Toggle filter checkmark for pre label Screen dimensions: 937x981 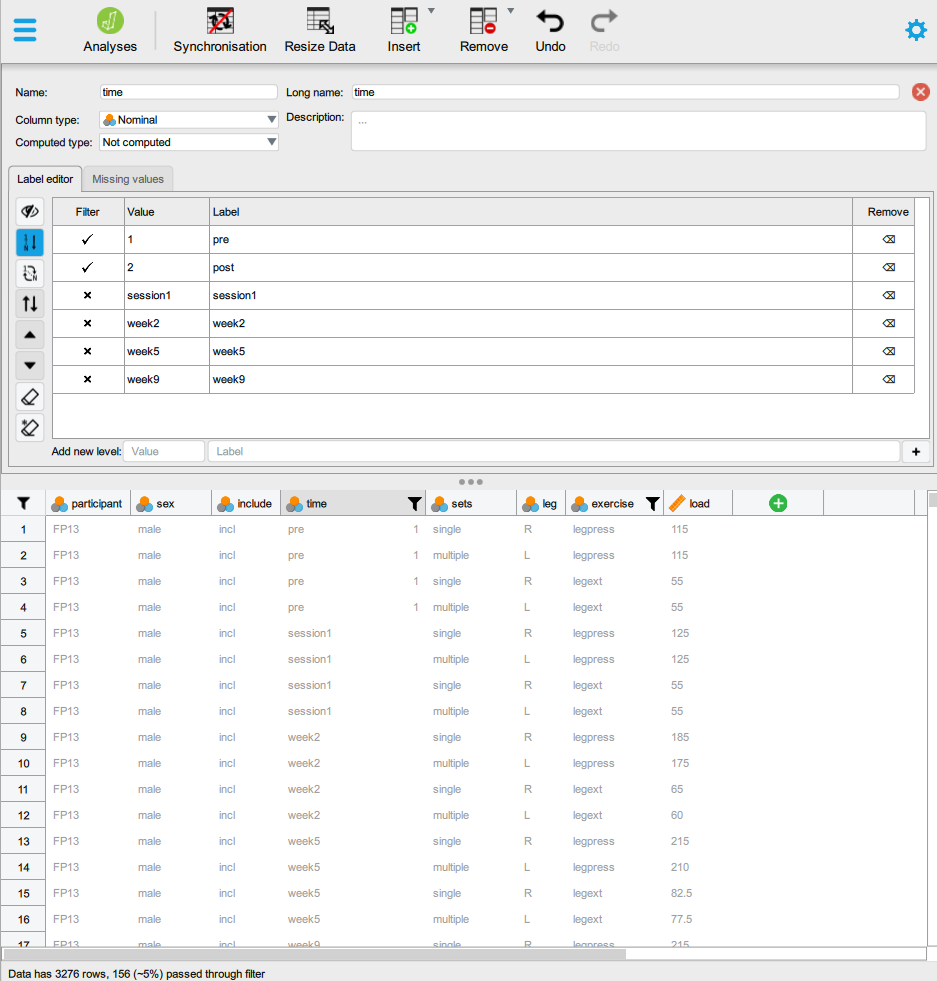point(87,240)
